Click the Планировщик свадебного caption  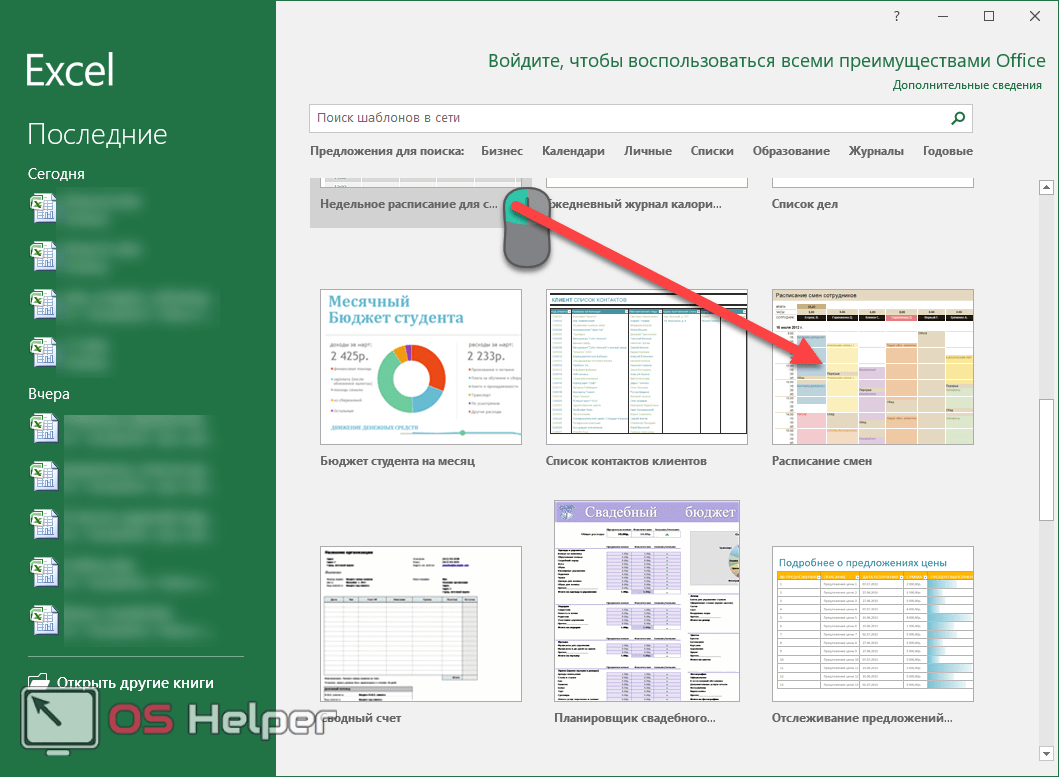coord(634,718)
